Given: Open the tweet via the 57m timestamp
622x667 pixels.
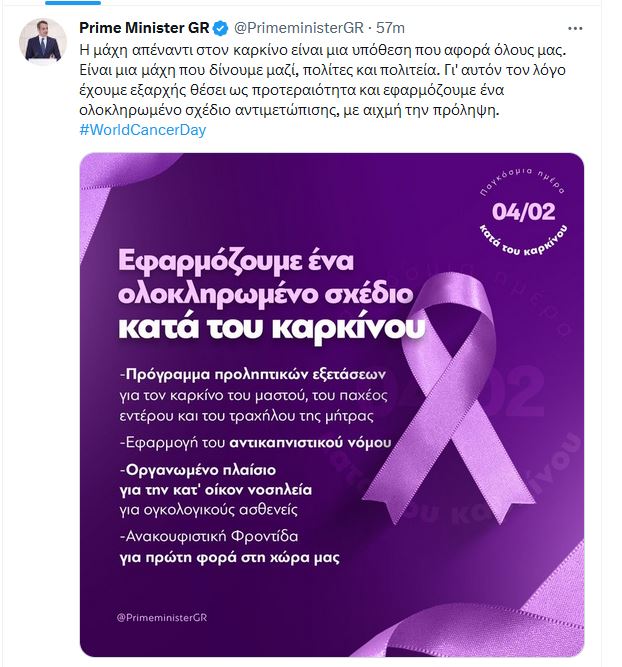Looking at the screenshot, I should tap(390, 28).
